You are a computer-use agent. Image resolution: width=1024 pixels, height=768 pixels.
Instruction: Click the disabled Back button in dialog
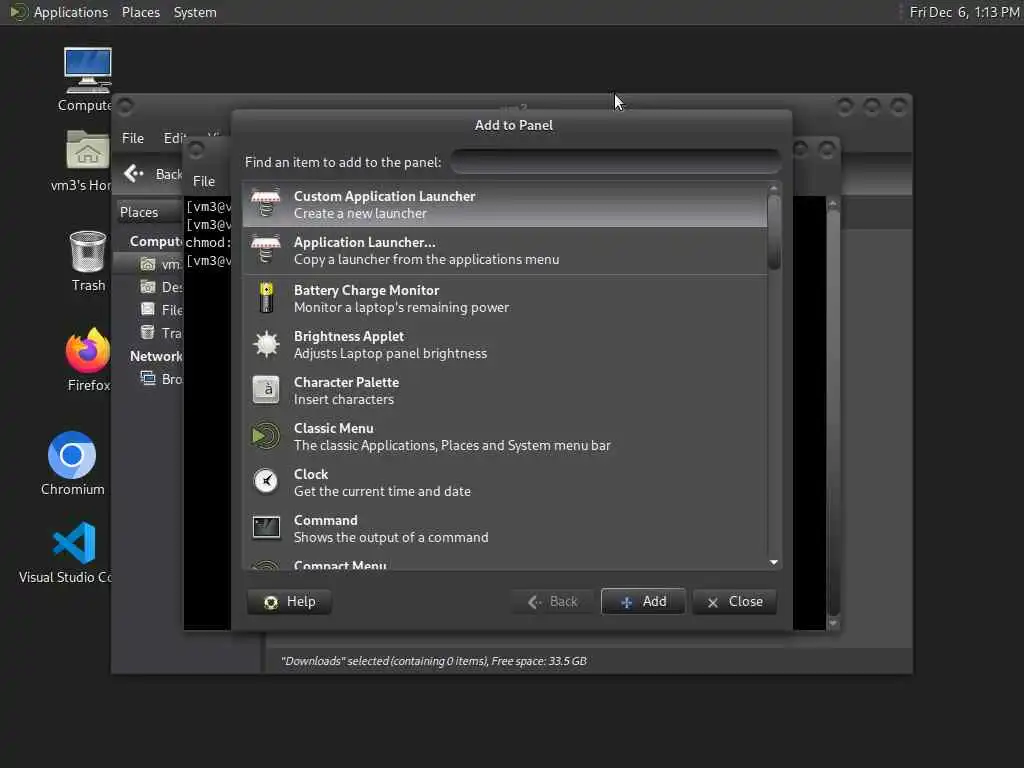pyautogui.click(x=552, y=601)
